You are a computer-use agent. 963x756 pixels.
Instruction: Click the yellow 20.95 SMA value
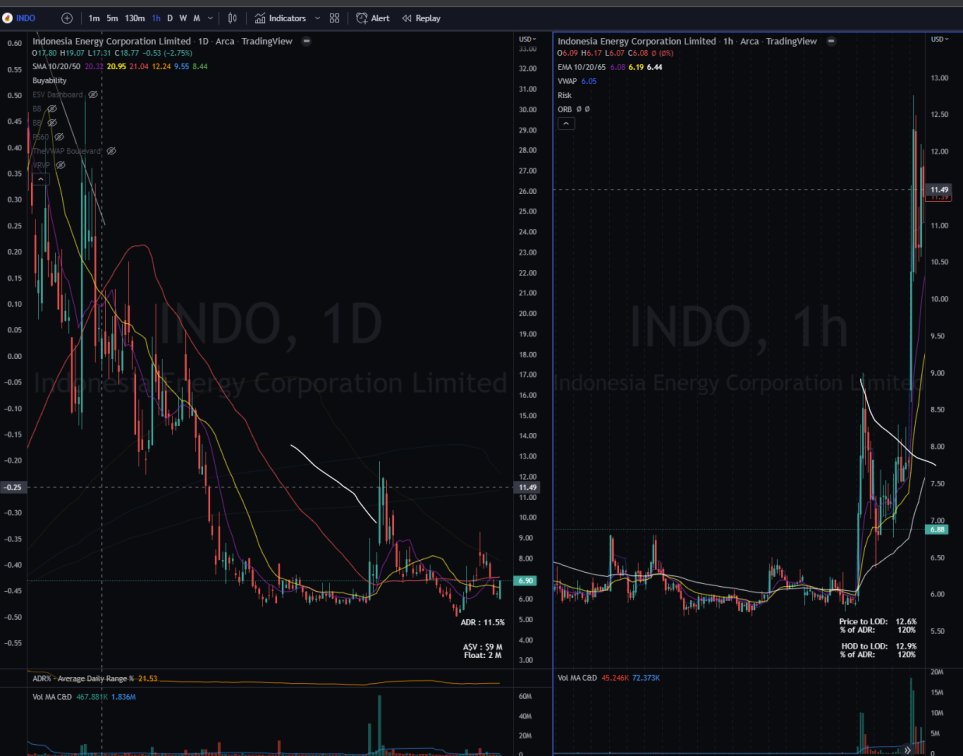point(115,66)
